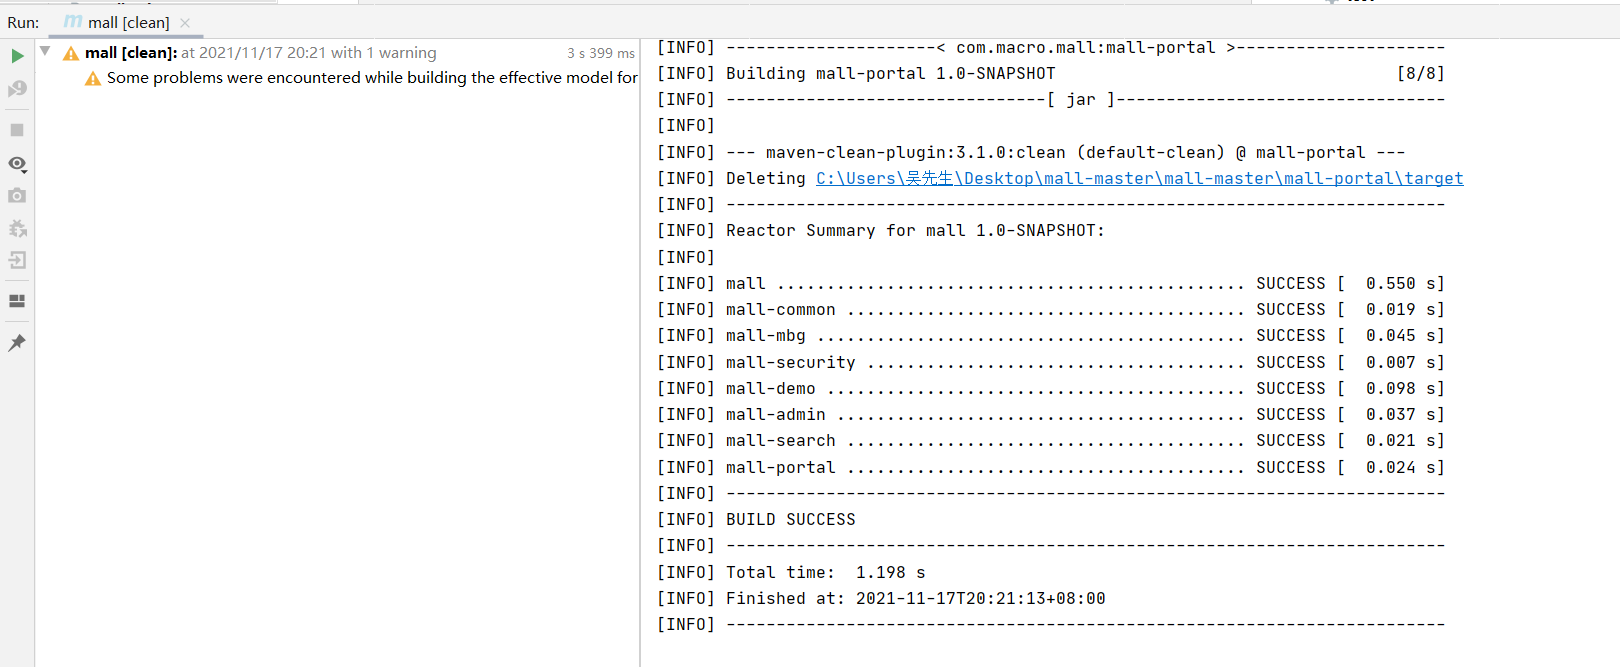Image resolution: width=1620 pixels, height=667 pixels.
Task: Pin the Run tool window tab
Action: click(x=18, y=343)
